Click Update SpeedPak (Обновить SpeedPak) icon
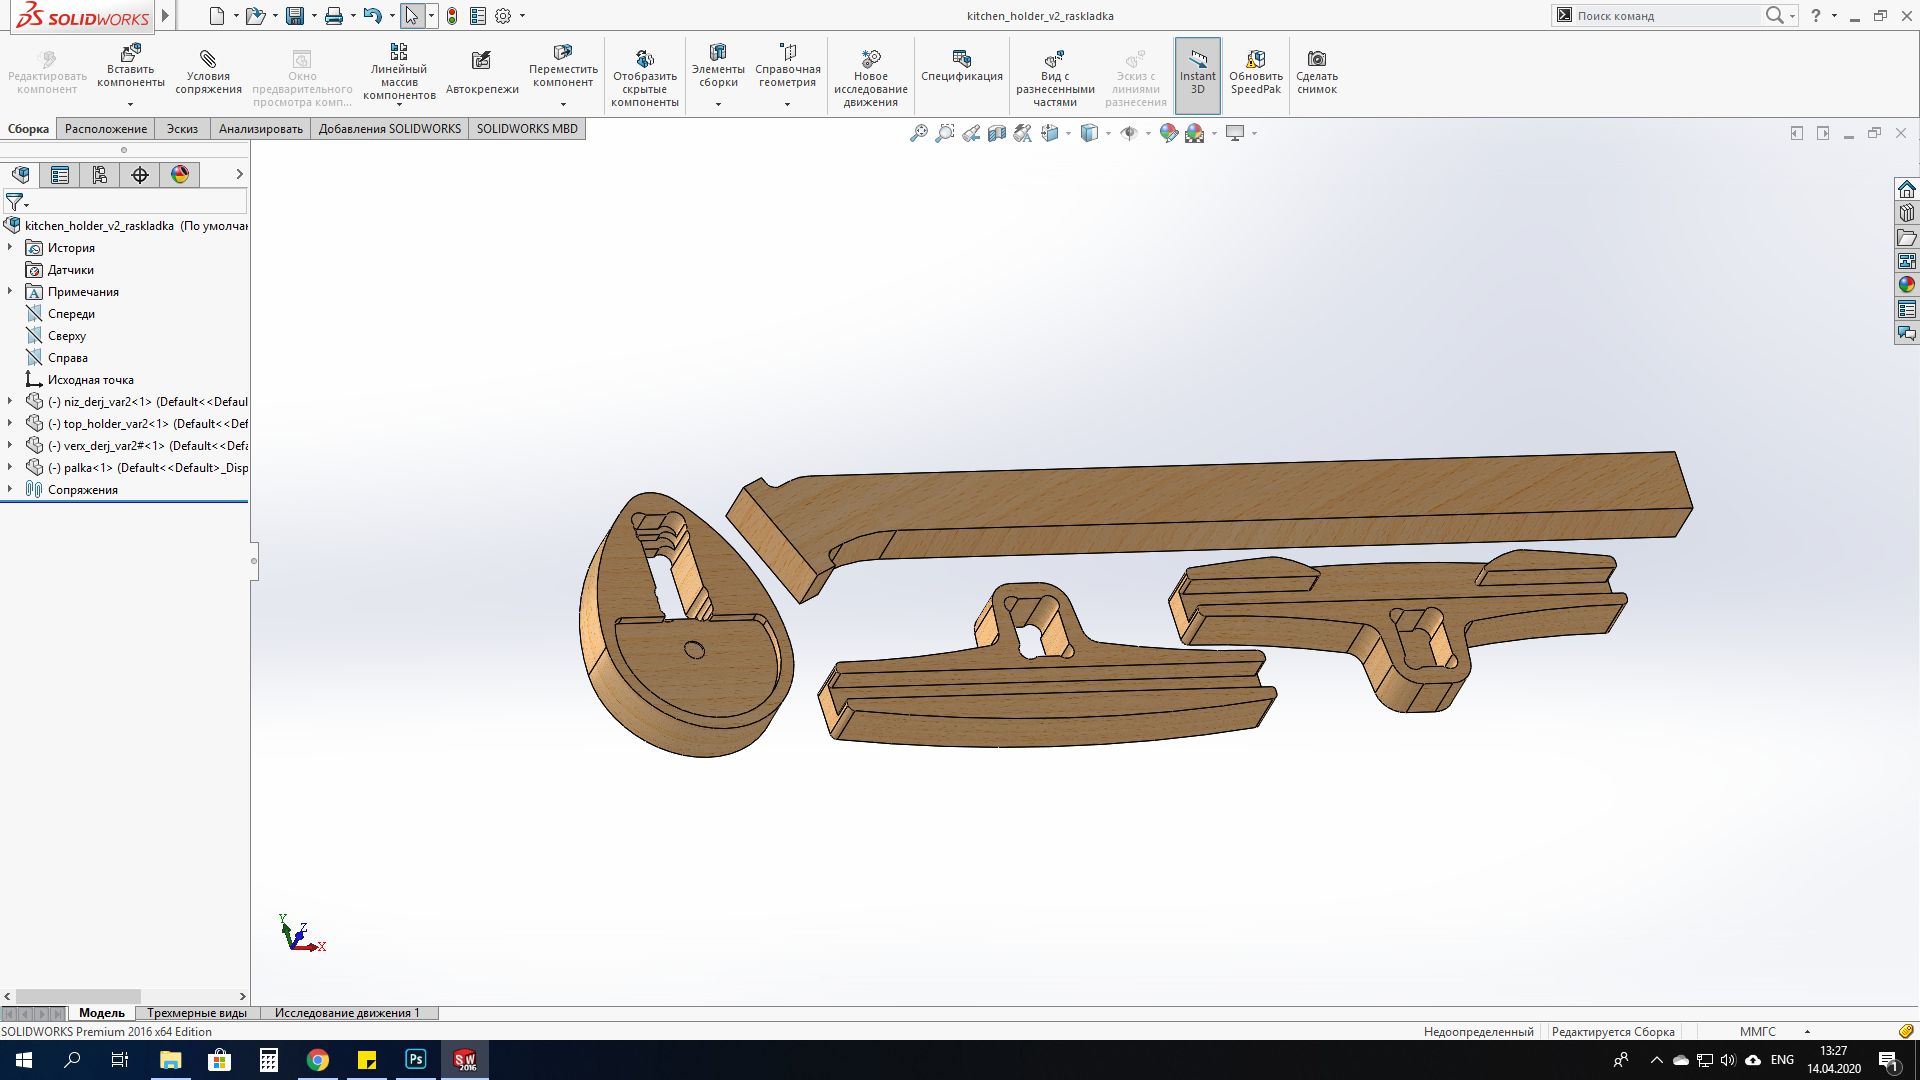The width and height of the screenshot is (1920, 1080). point(1256,72)
